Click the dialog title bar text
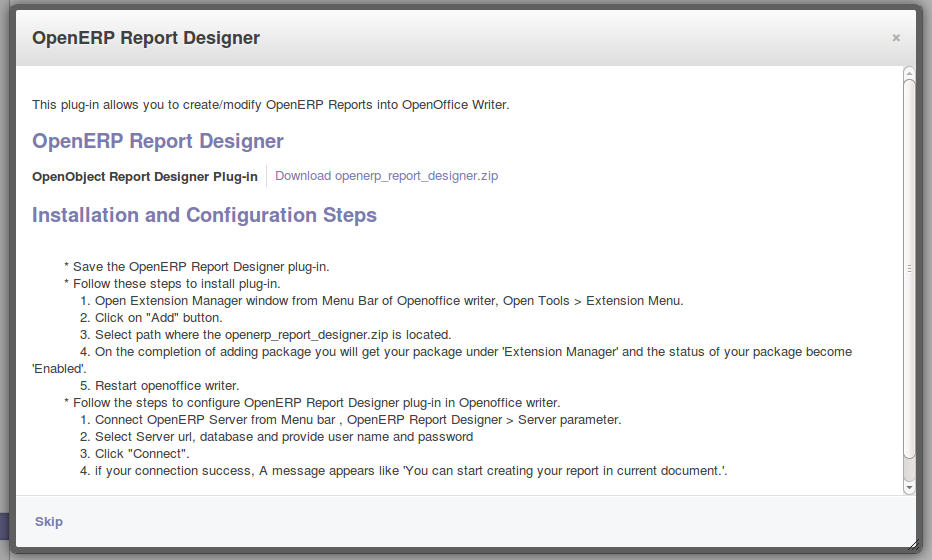 (146, 38)
